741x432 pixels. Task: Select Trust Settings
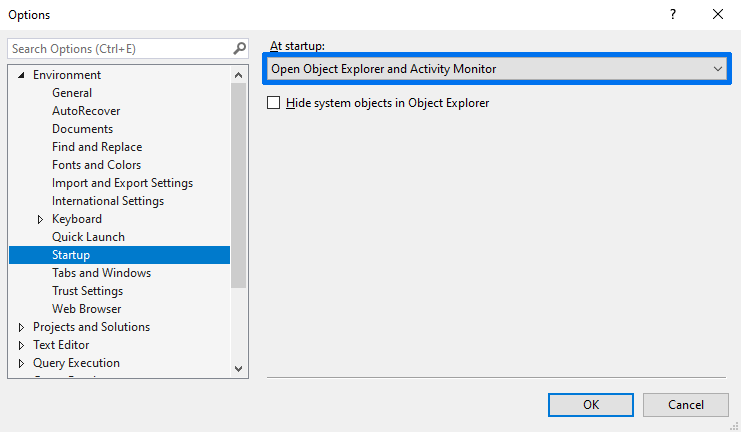coord(87,291)
